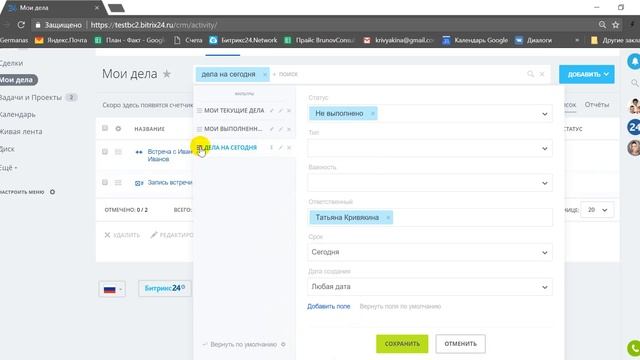
Task: Click the browser address bar URL
Action: coord(153,25)
